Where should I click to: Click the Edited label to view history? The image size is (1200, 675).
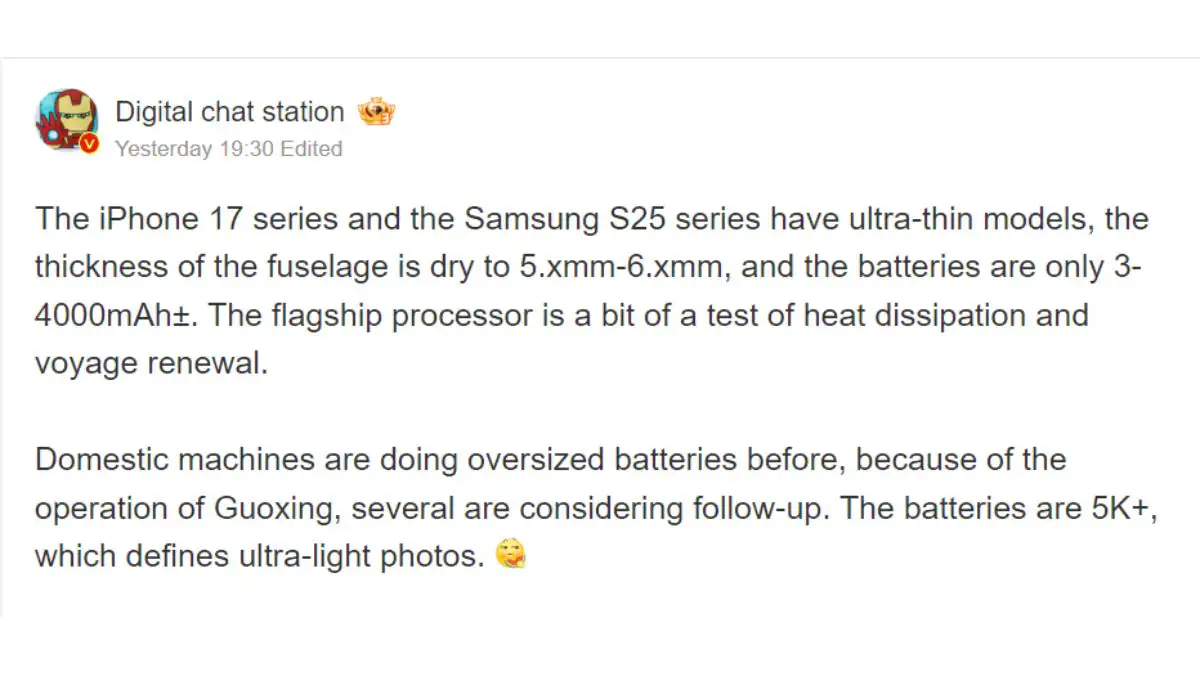pyautogui.click(x=311, y=149)
